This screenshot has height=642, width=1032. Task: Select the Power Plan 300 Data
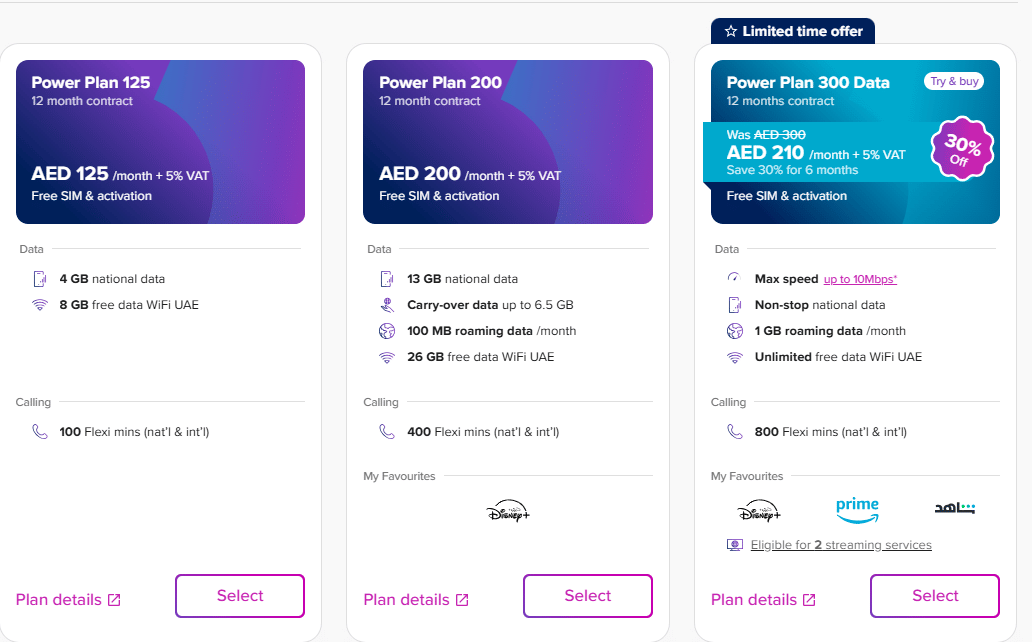(x=935, y=596)
